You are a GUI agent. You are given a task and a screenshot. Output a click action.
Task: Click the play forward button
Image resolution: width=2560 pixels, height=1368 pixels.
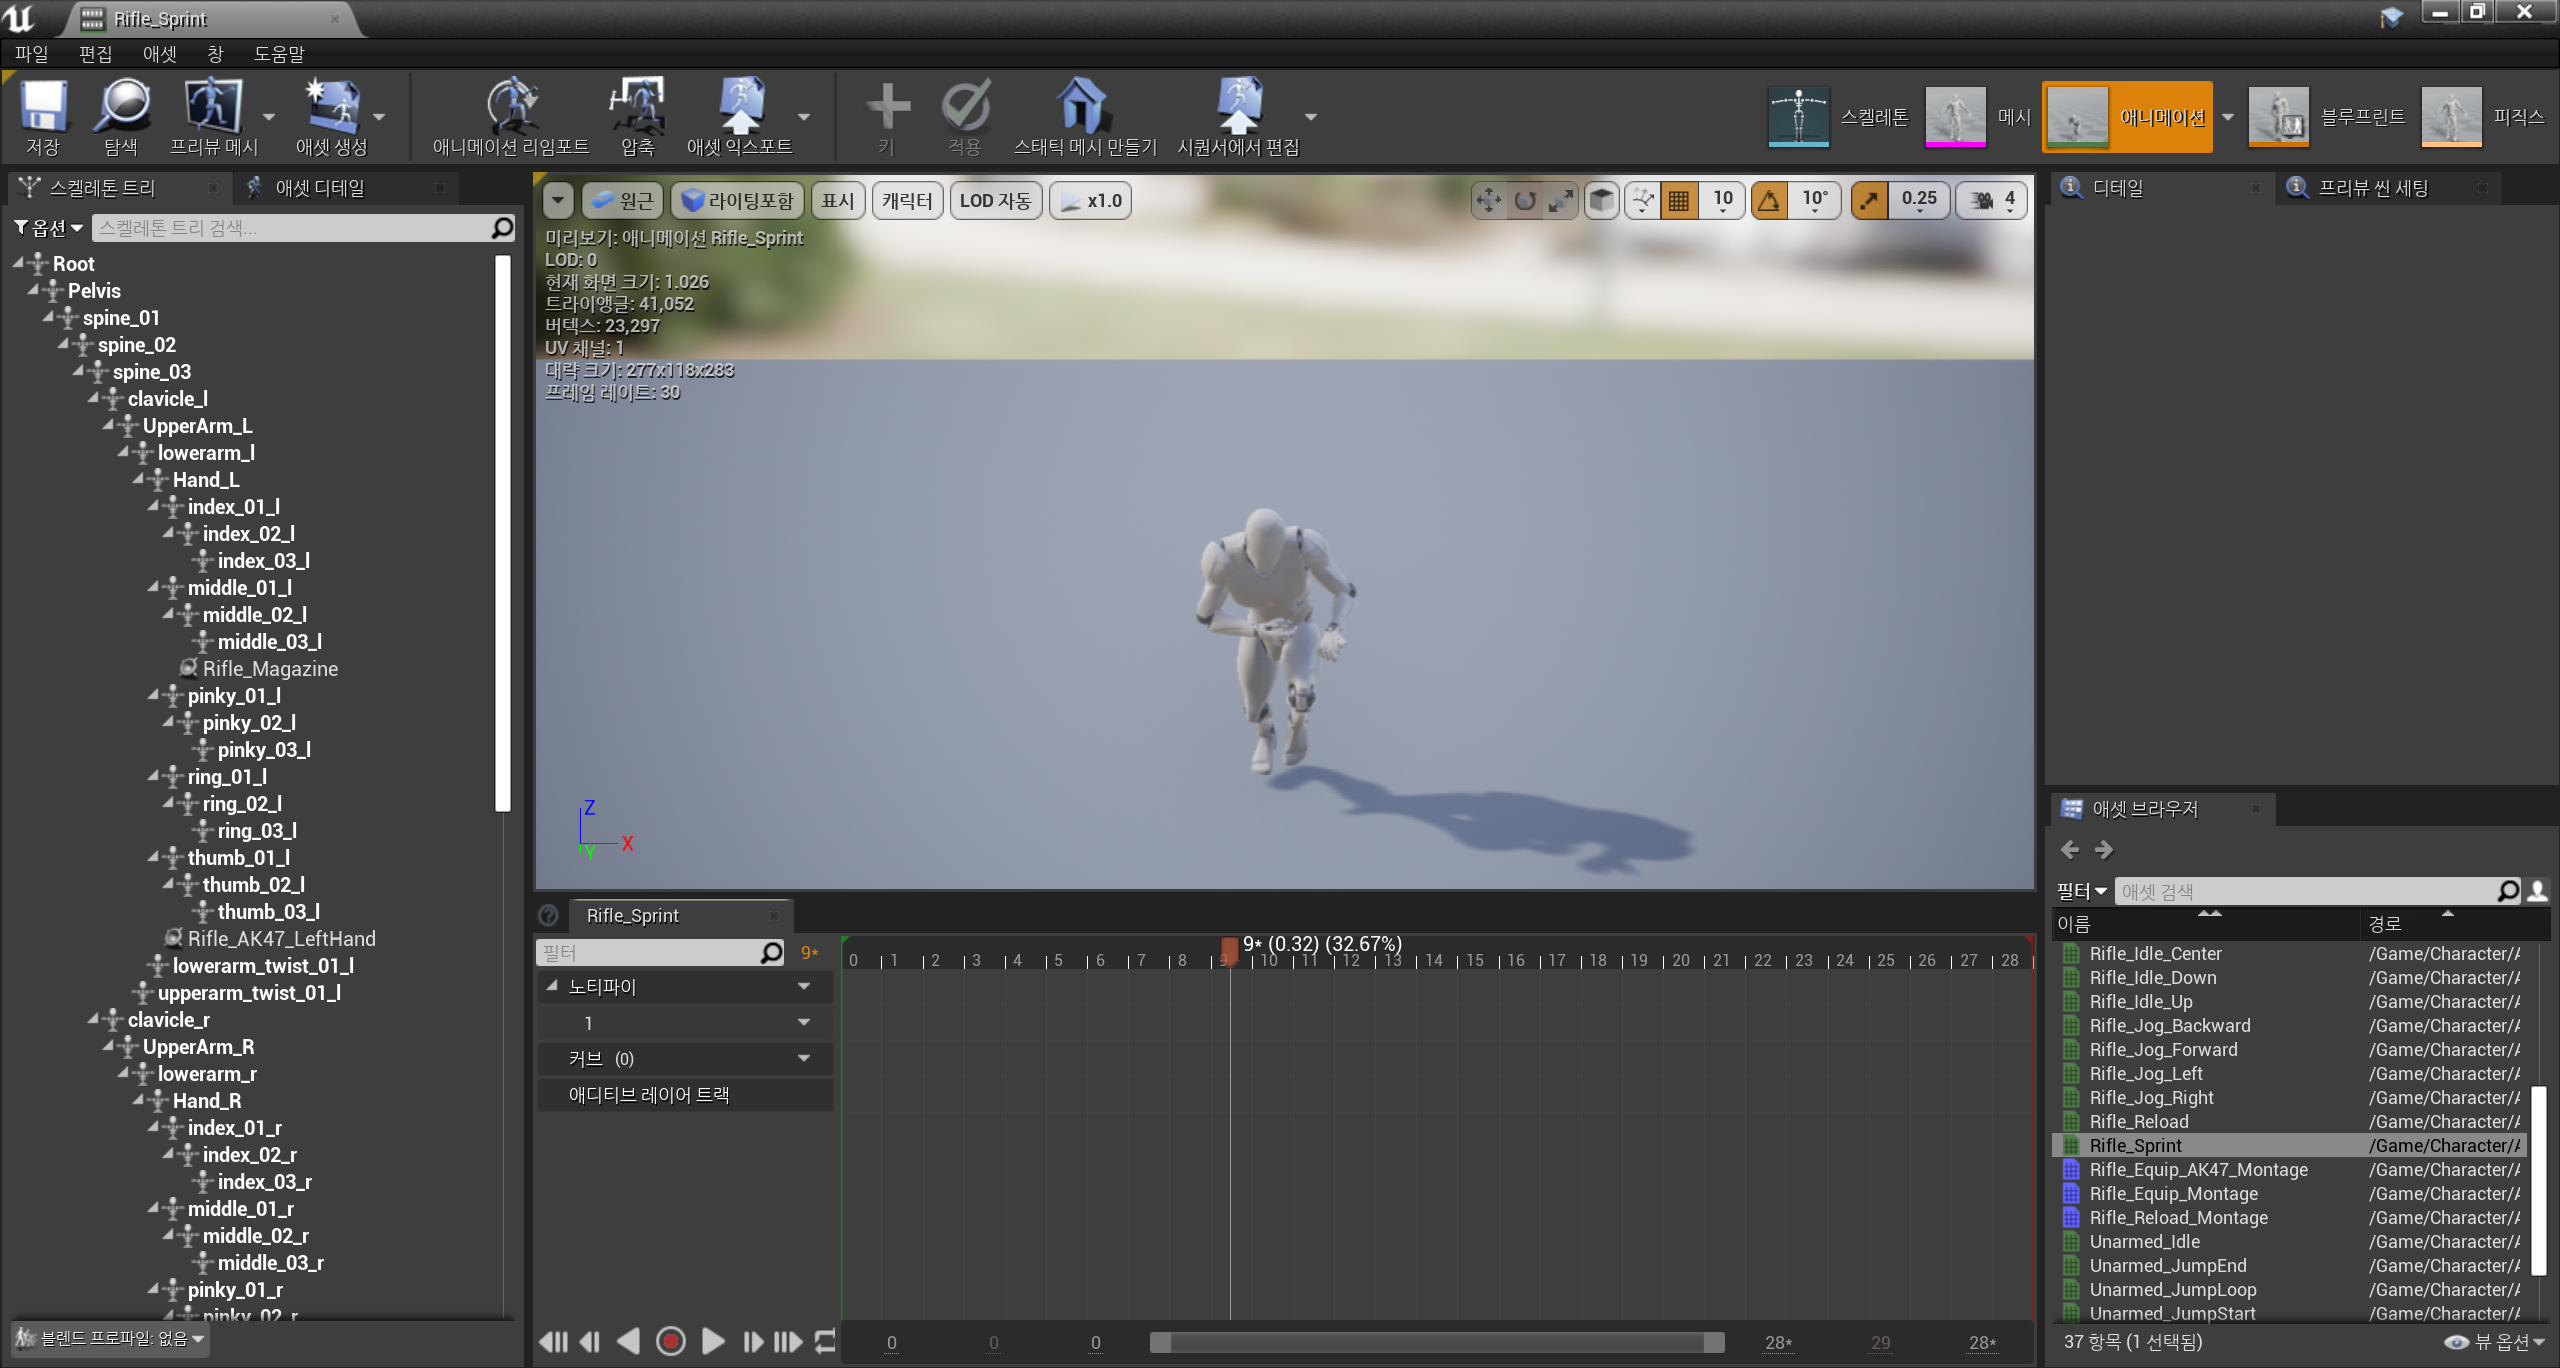[712, 1341]
